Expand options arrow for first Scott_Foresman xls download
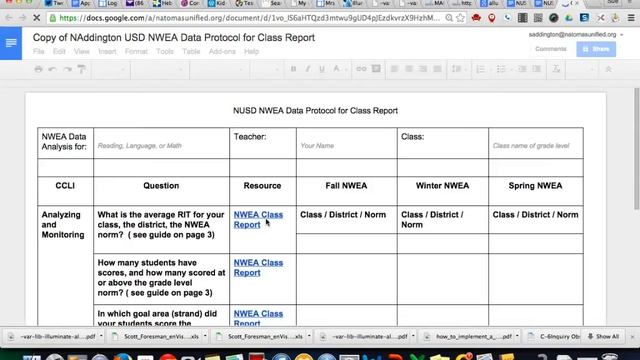This screenshot has height=360, width=640. point(205,336)
